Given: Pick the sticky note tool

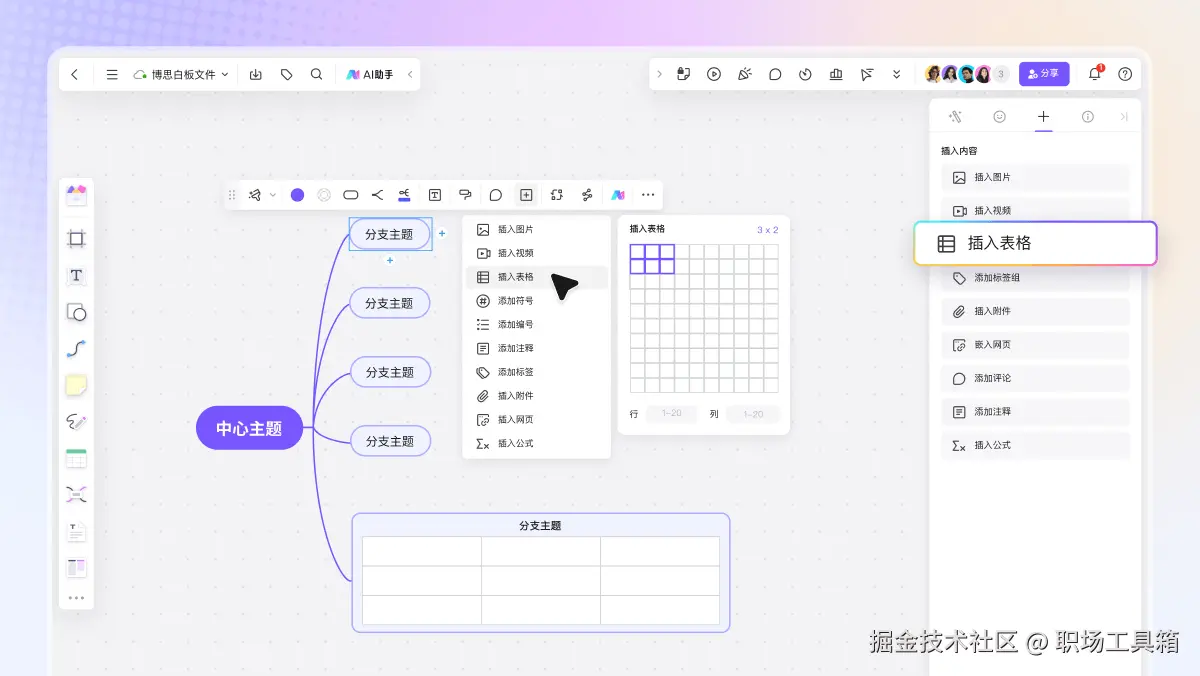Looking at the screenshot, I should [x=76, y=385].
